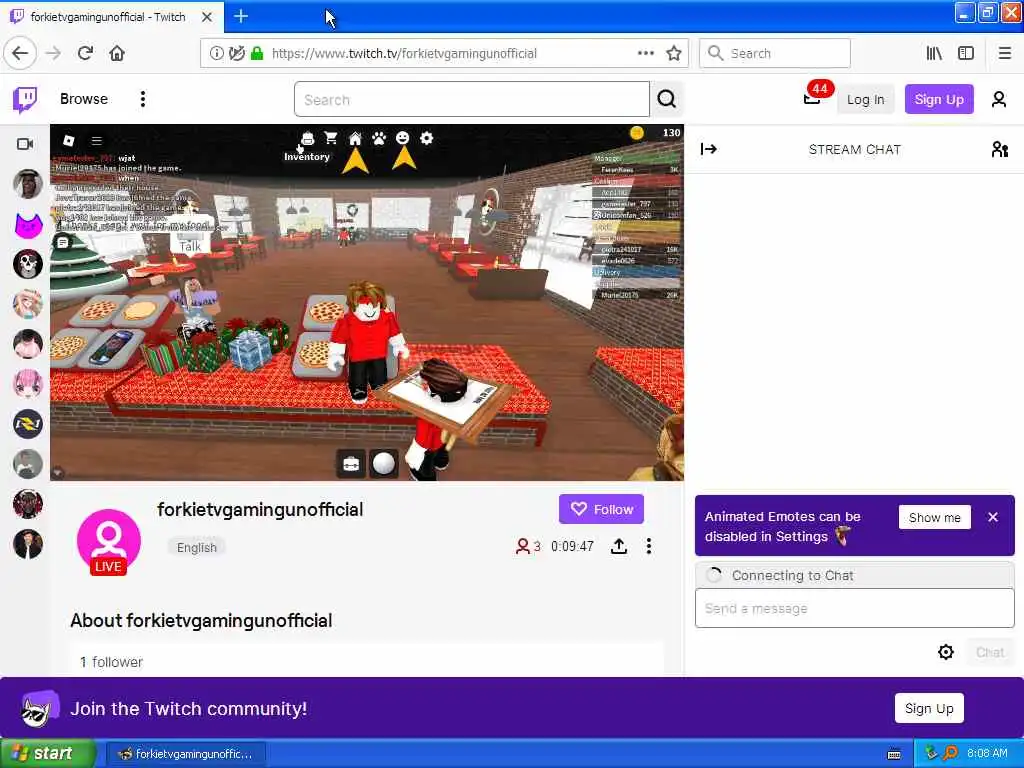
Task: Click the in-game shopping cart icon
Action: (331, 138)
